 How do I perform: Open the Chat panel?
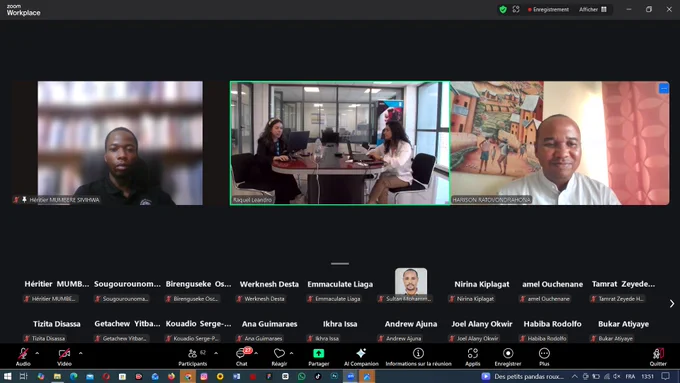tap(242, 357)
